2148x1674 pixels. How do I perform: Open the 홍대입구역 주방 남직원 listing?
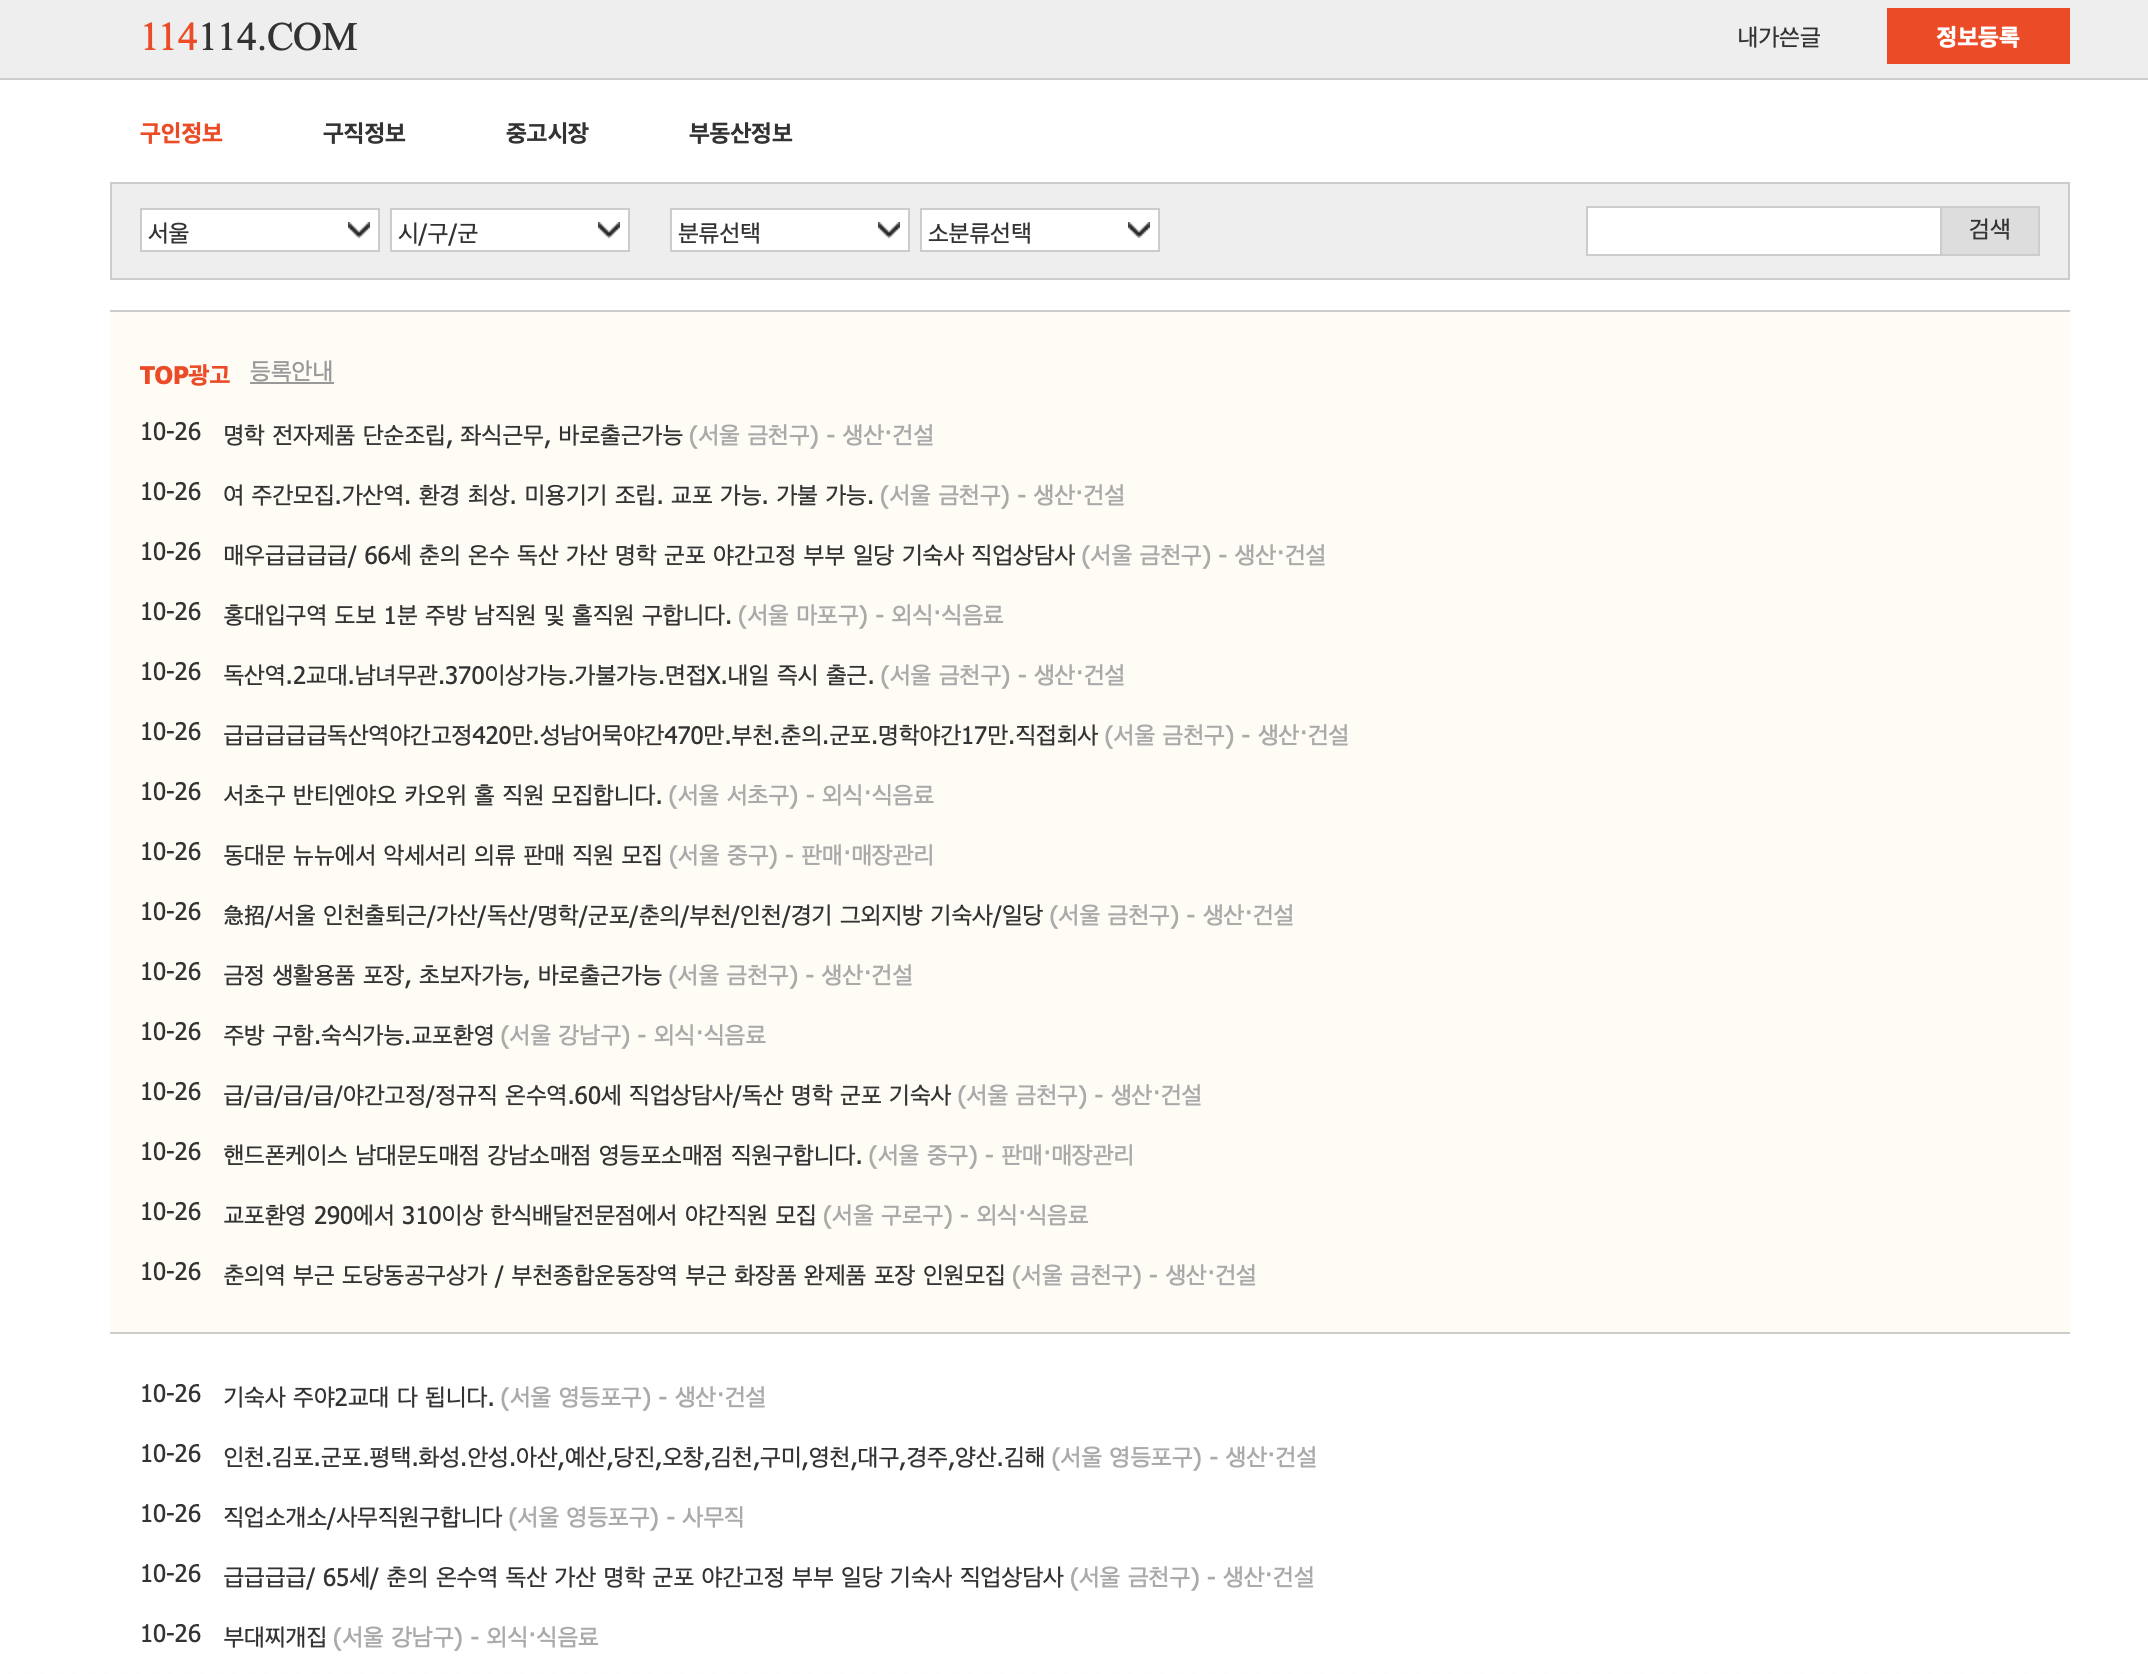(x=477, y=615)
